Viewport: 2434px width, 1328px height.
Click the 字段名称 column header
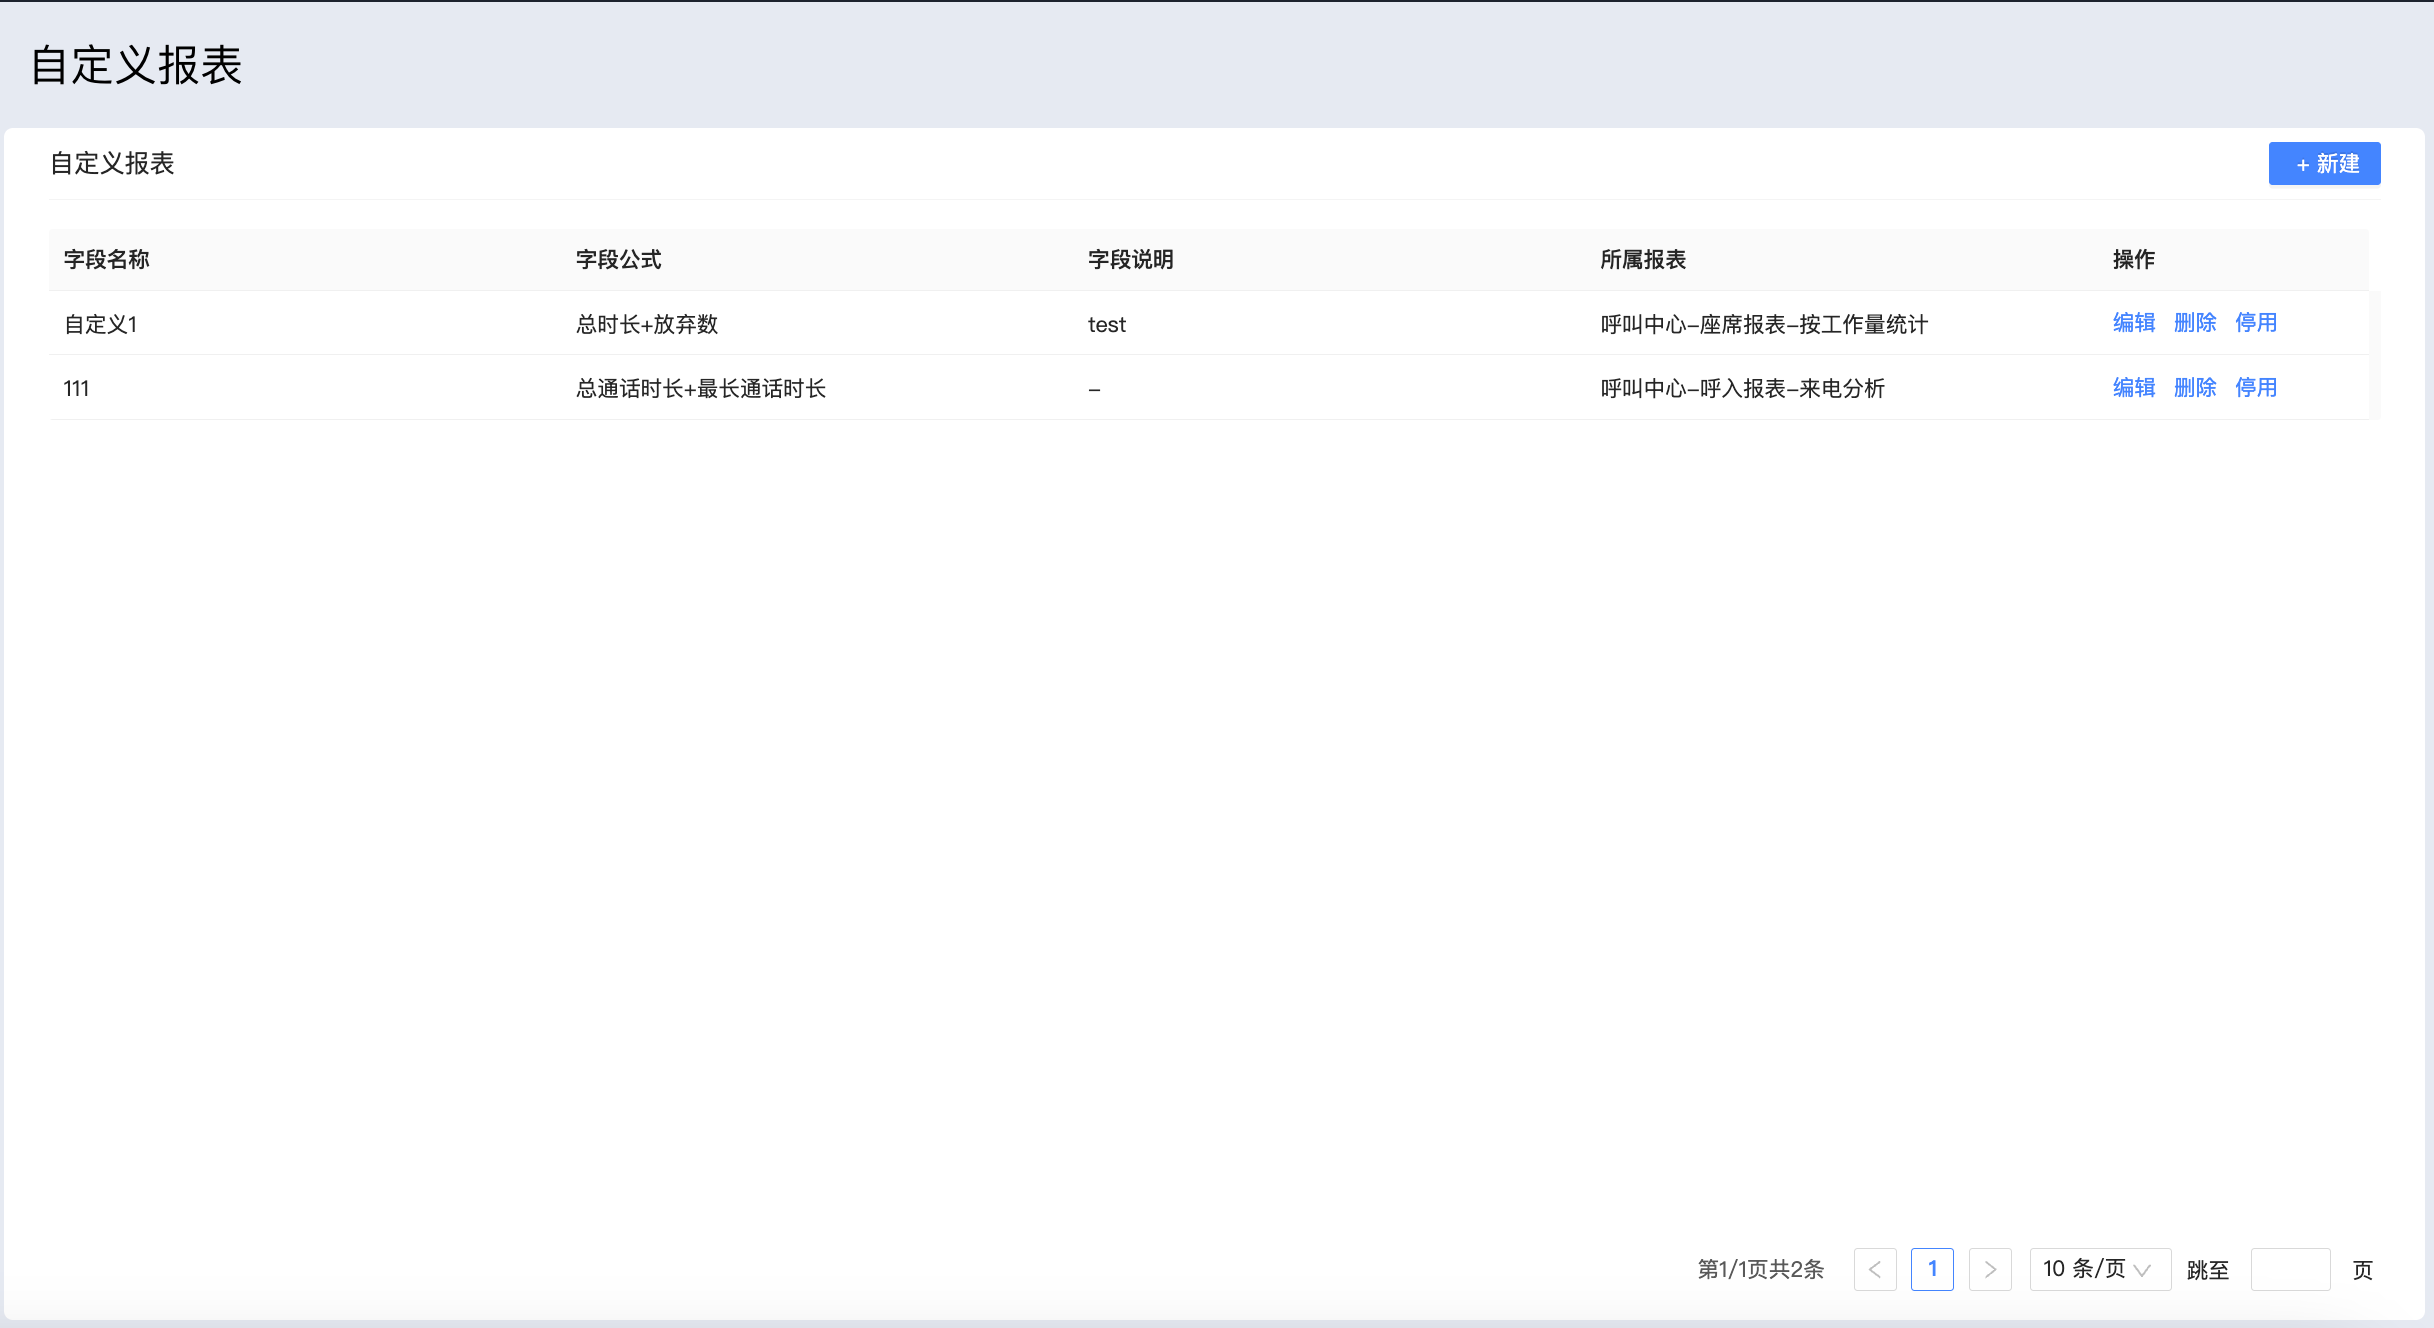point(106,260)
